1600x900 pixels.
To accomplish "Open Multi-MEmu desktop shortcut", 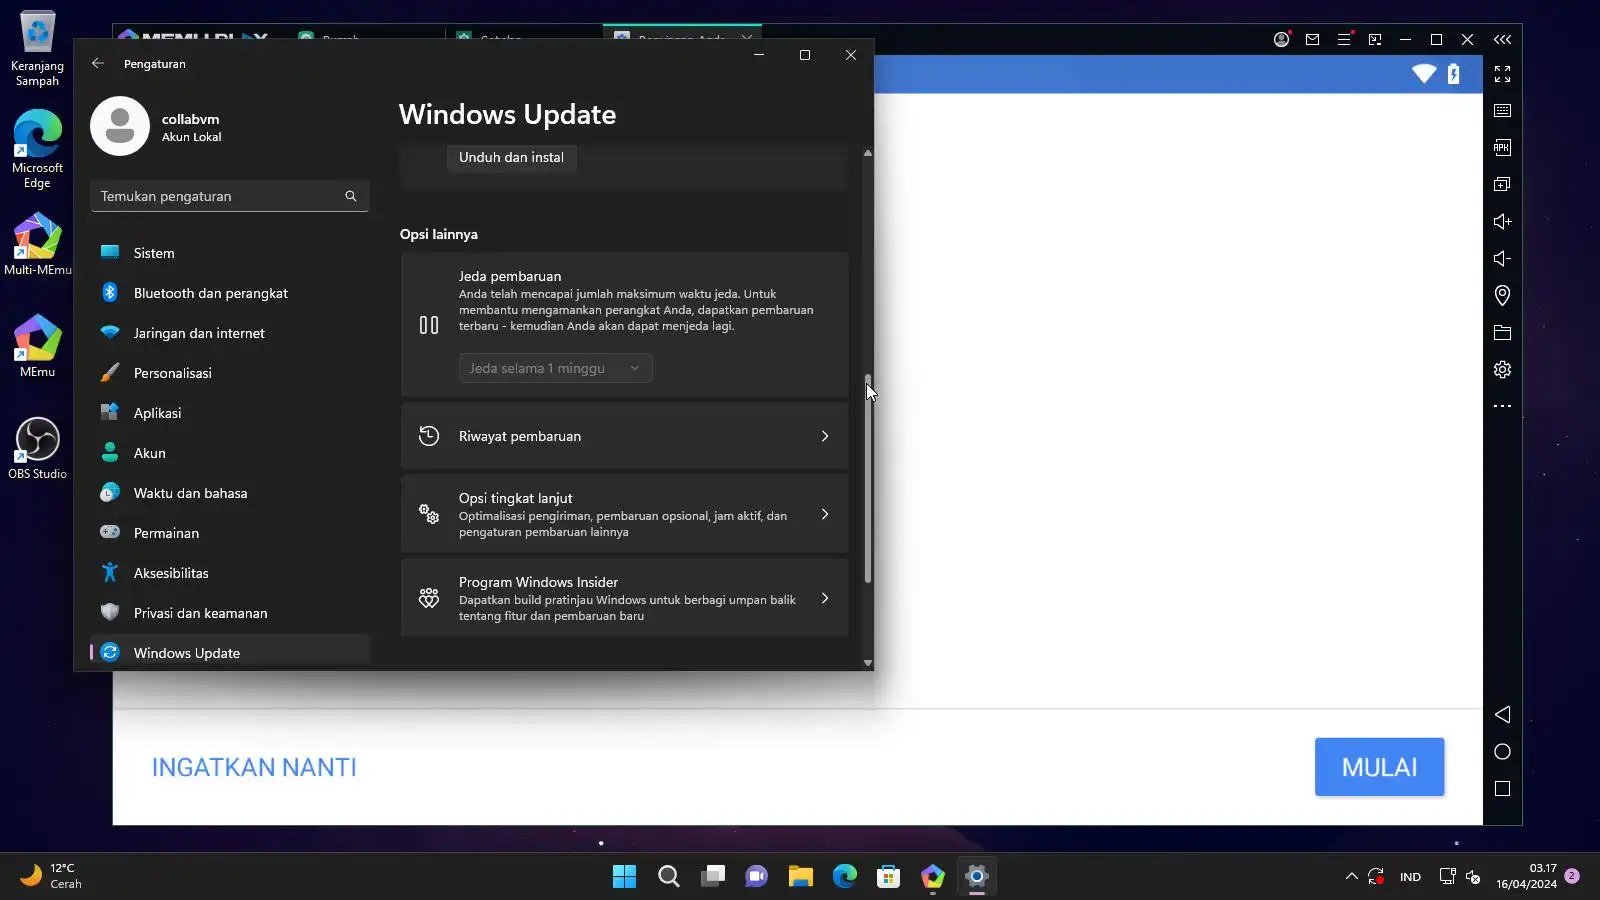I will tap(37, 244).
